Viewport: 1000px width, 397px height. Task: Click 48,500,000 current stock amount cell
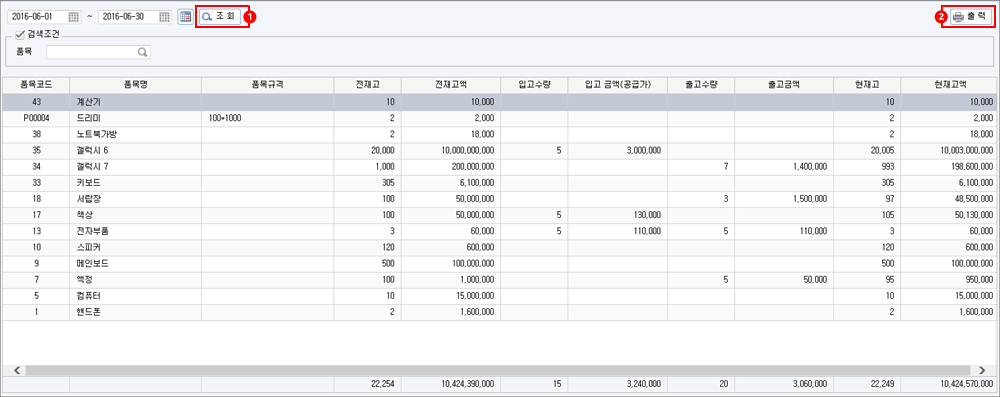click(x=950, y=199)
